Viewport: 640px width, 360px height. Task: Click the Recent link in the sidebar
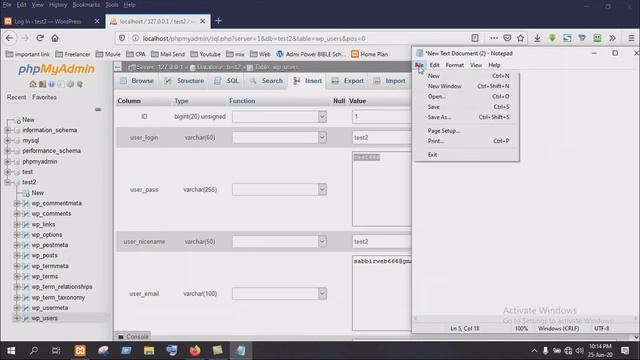point(16,97)
